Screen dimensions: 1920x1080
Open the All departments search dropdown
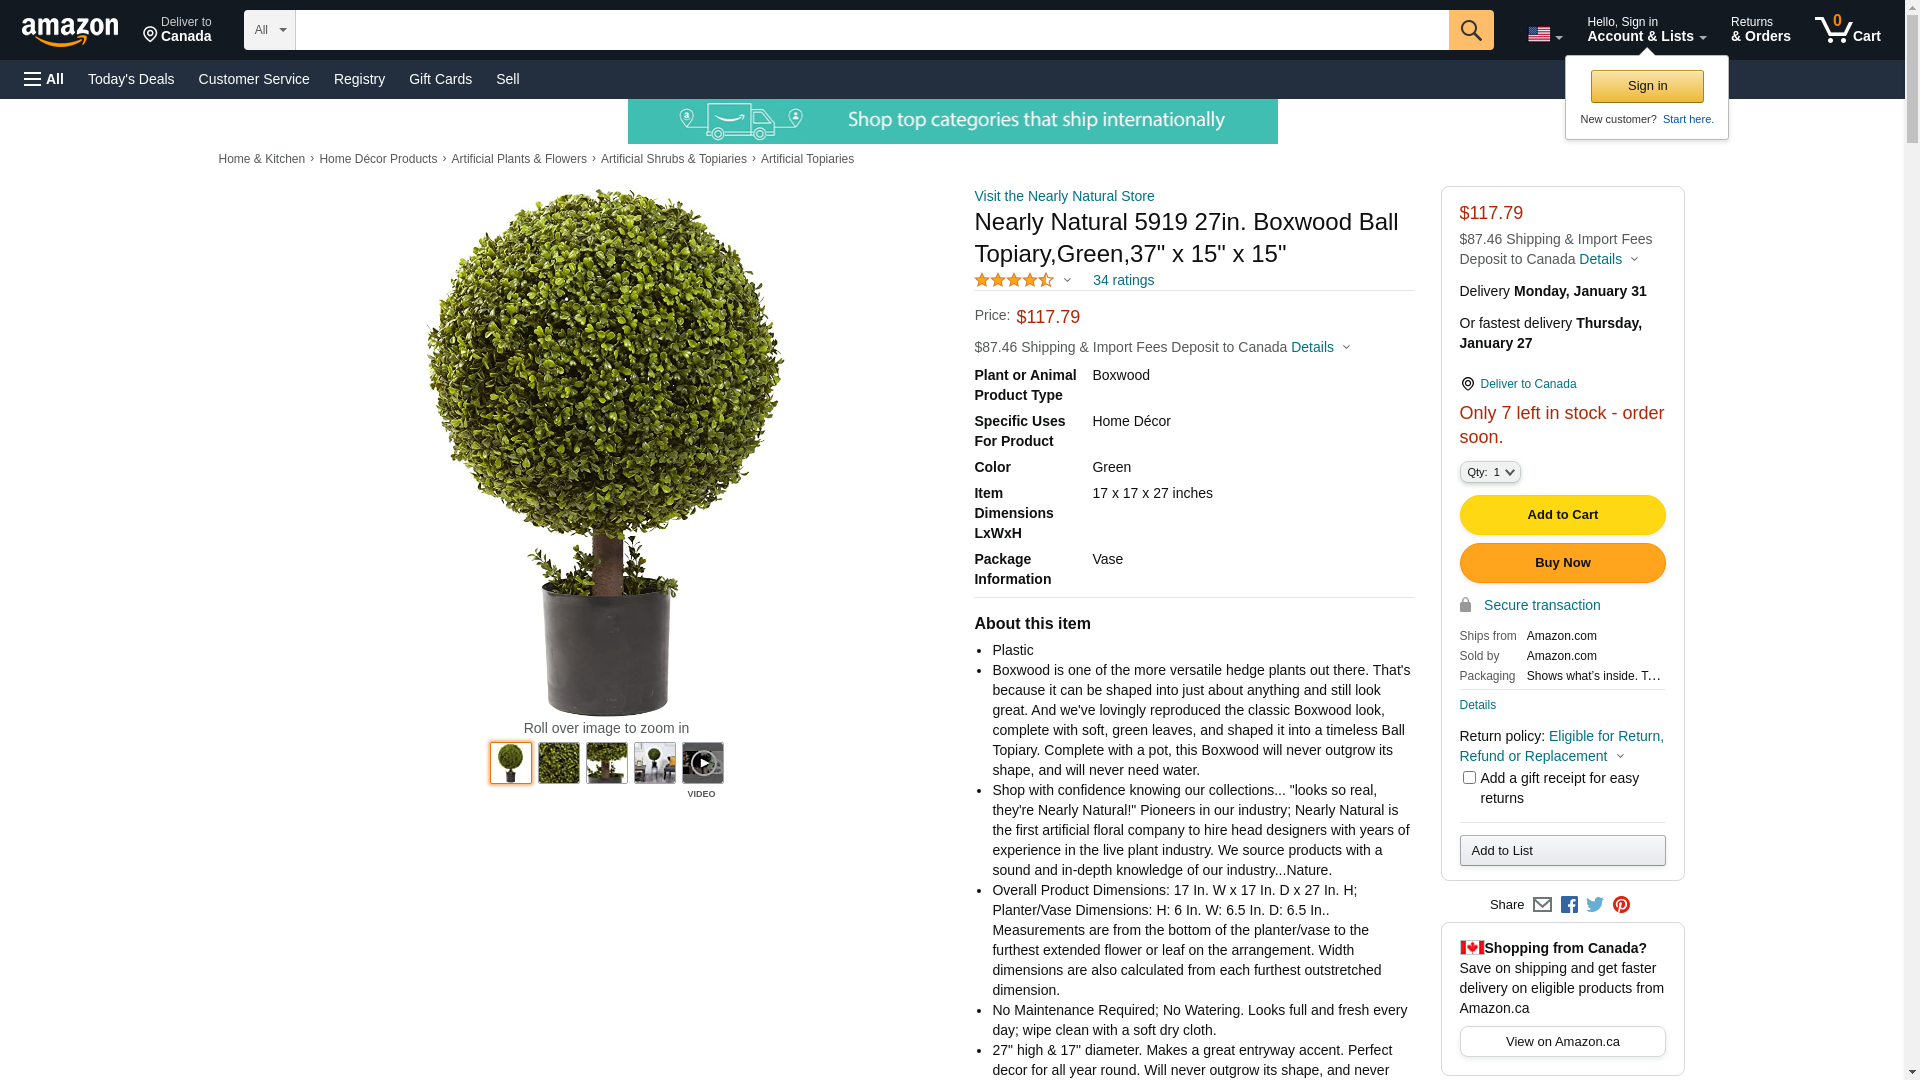coord(270,30)
